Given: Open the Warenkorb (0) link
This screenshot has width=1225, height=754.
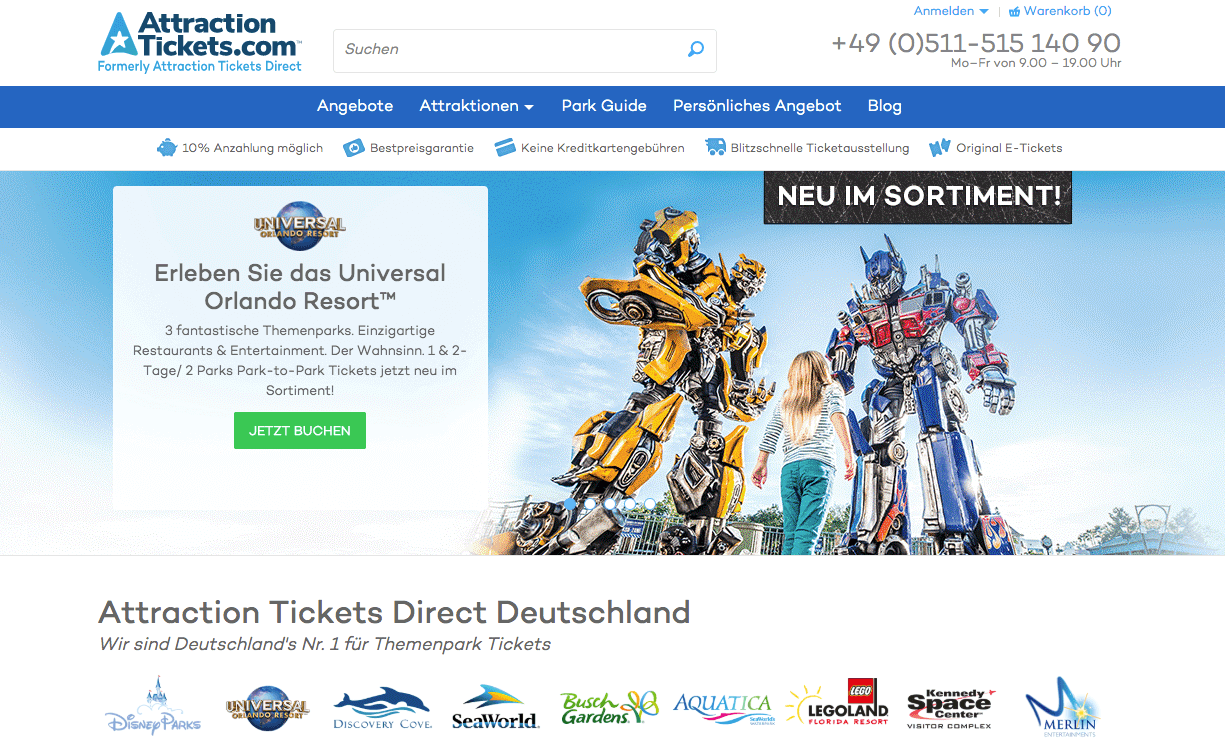Looking at the screenshot, I should [1067, 11].
